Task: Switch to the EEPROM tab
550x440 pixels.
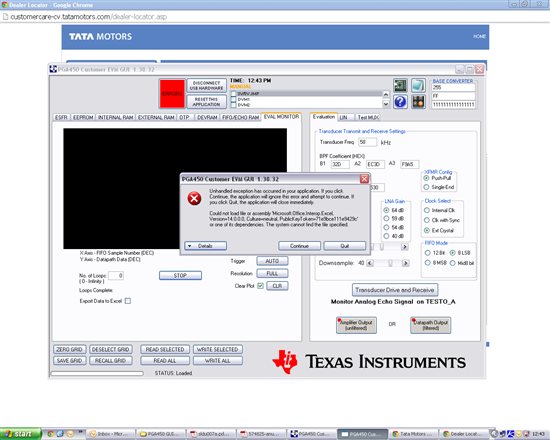Action: point(83,118)
